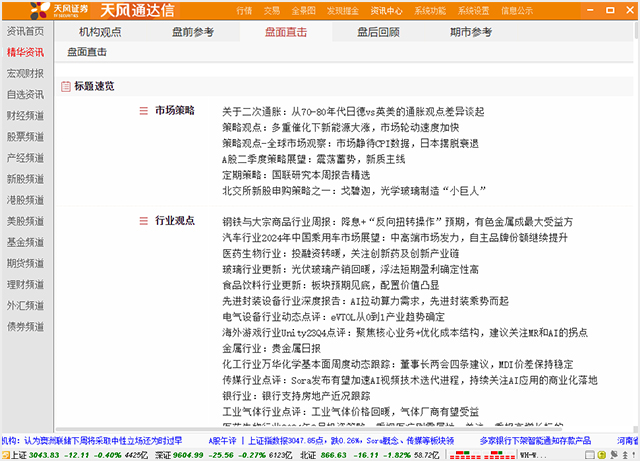
Task: Open the 发现掘金 menu
Action: point(343,11)
